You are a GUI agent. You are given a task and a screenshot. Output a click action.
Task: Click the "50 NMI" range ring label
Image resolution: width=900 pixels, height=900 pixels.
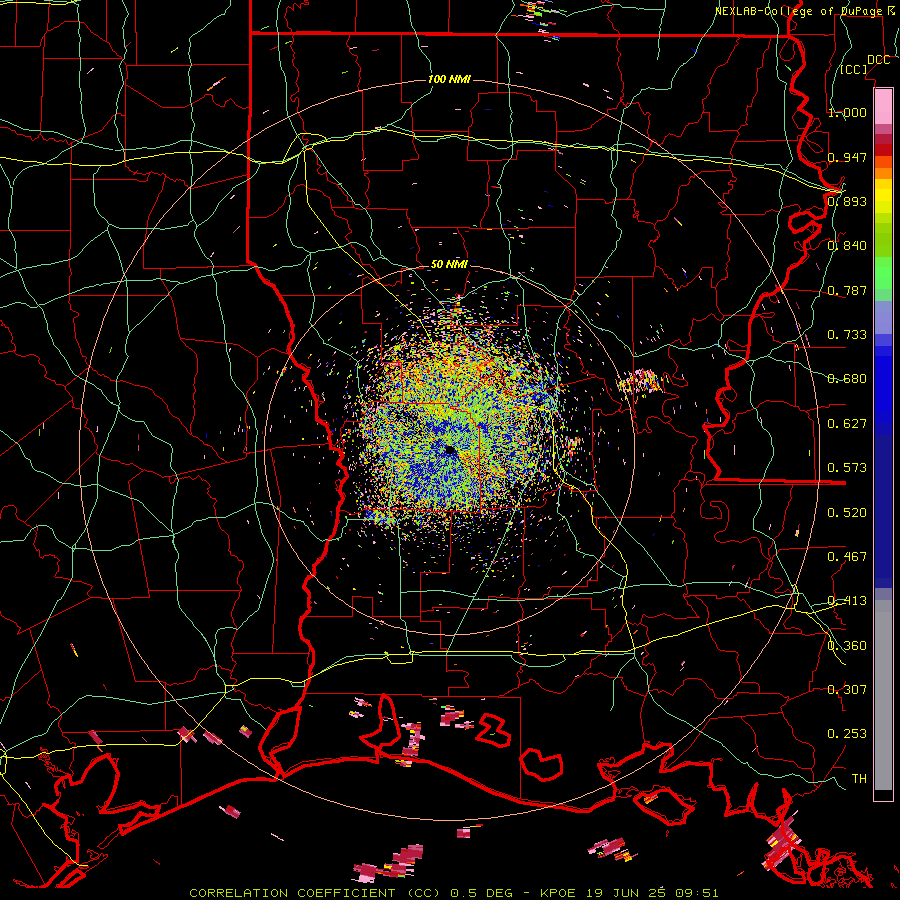coord(449,264)
